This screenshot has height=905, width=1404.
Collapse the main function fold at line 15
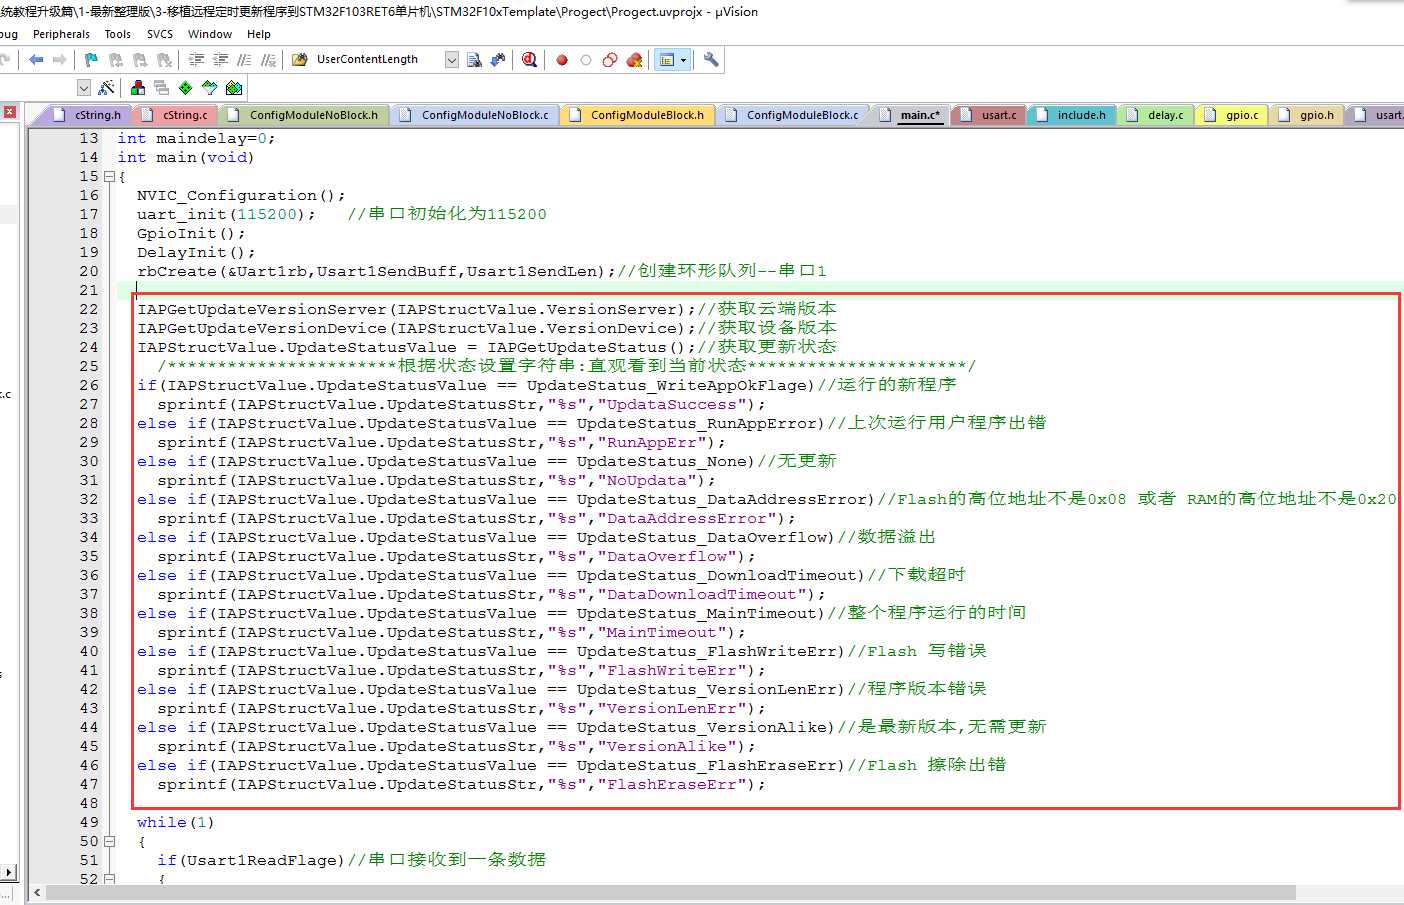point(110,176)
